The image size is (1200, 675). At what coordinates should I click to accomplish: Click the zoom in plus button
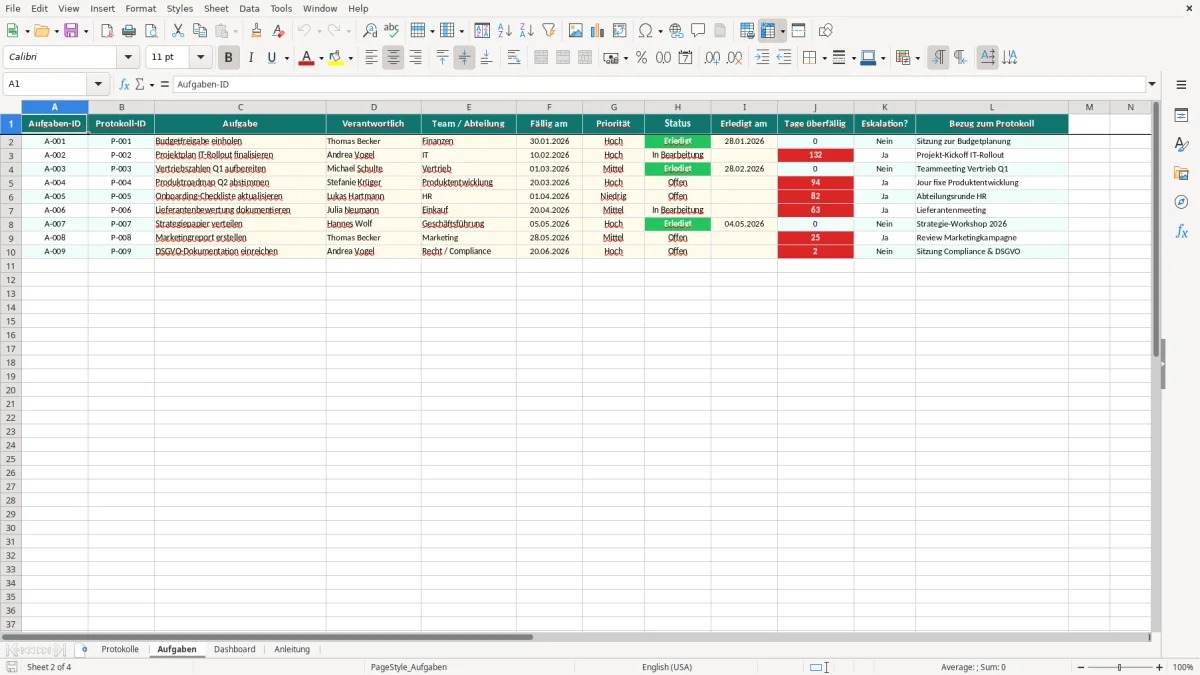coord(1160,667)
